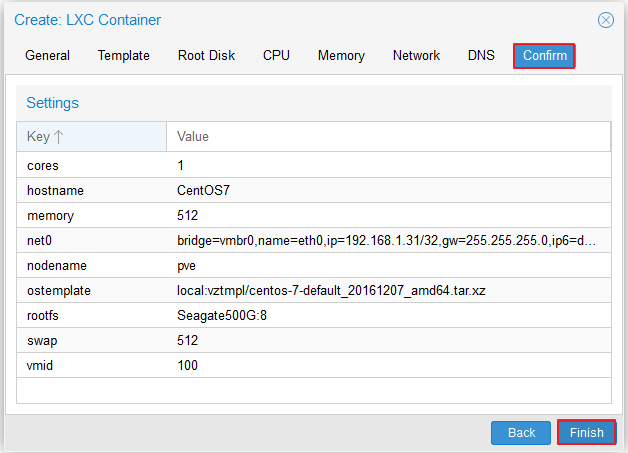Select the vmid 100 row
628x453 pixels.
click(314, 365)
